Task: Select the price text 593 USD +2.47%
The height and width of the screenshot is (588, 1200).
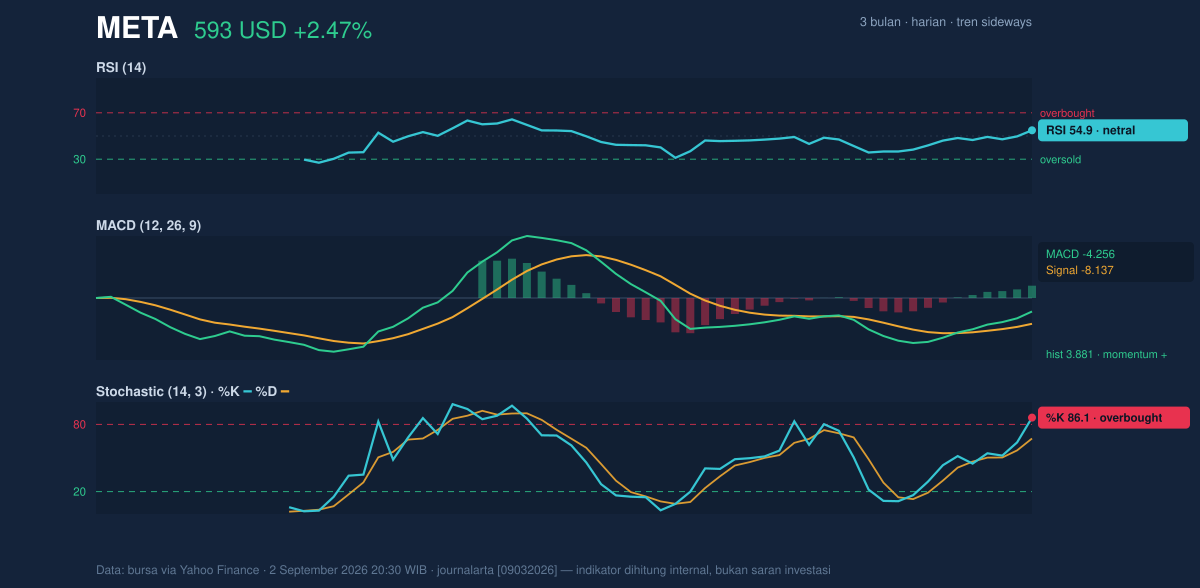Action: coord(283,31)
